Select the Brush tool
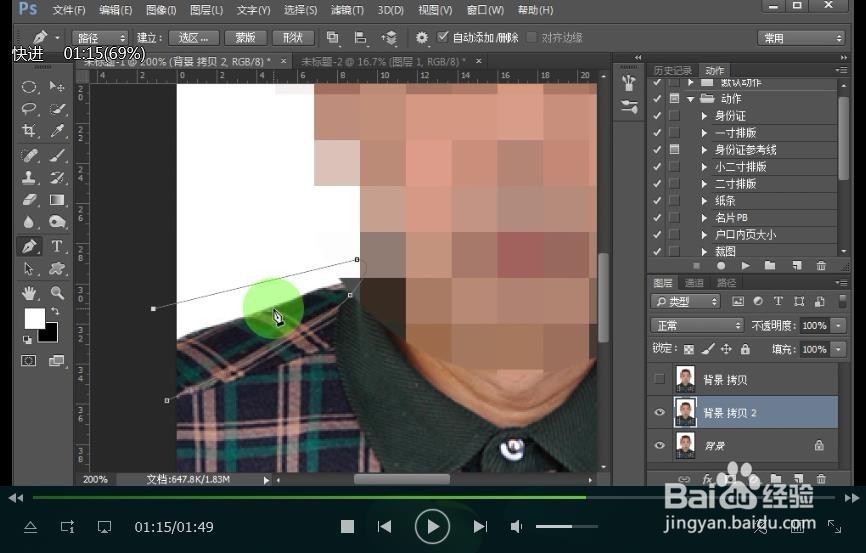This screenshot has width=866, height=553. click(x=57, y=155)
